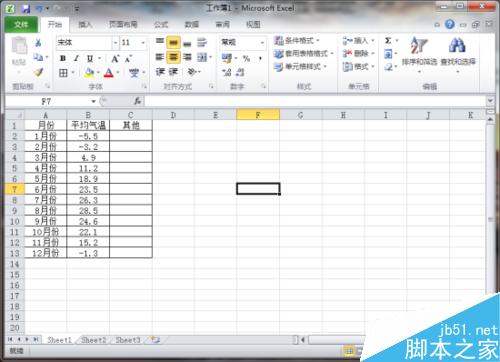500x362 pixels.
Task: Toggle Bold formatting
Action: click(x=63, y=58)
